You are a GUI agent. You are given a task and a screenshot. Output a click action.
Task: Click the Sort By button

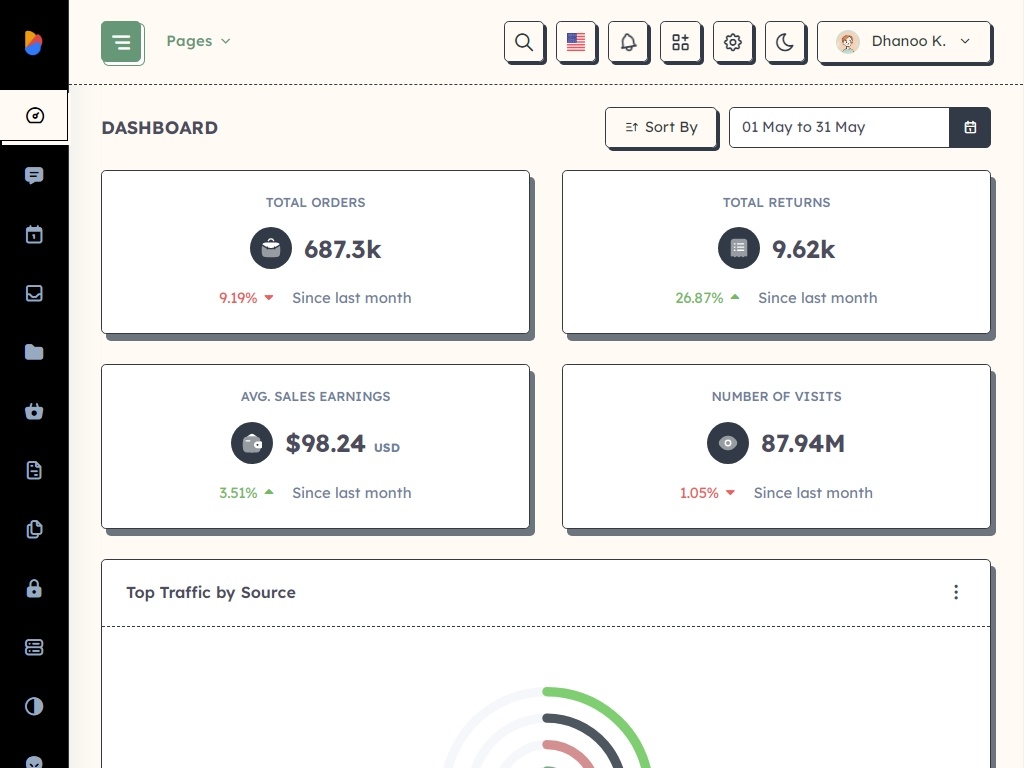(x=660, y=127)
